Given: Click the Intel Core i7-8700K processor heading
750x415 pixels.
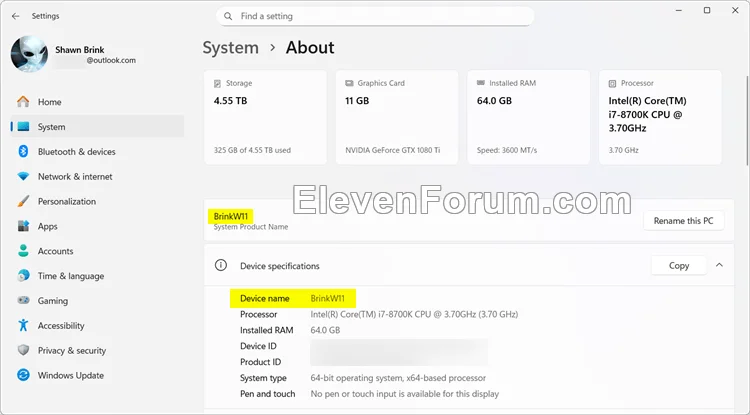Looking at the screenshot, I should pos(647,114).
